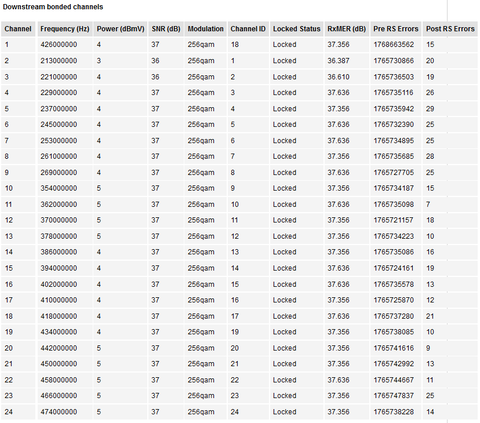Click RxMER value 36.387

338,61
